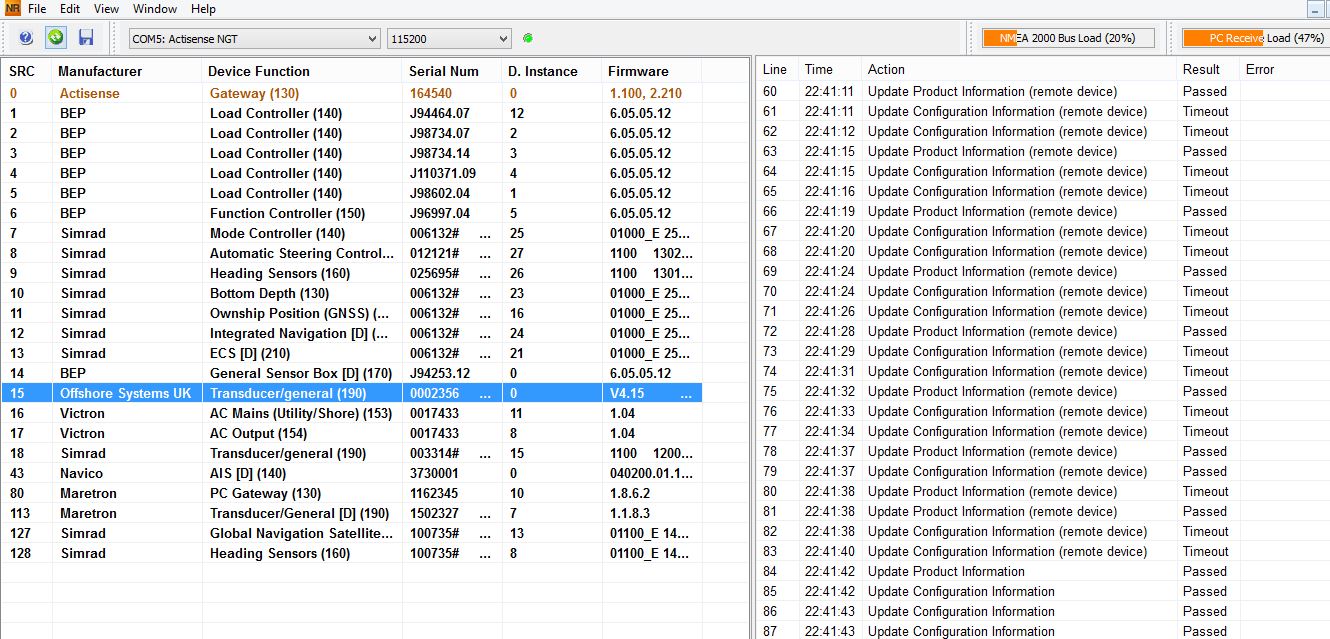1330x639 pixels.
Task: Click the Firmware column header
Action: pos(638,71)
